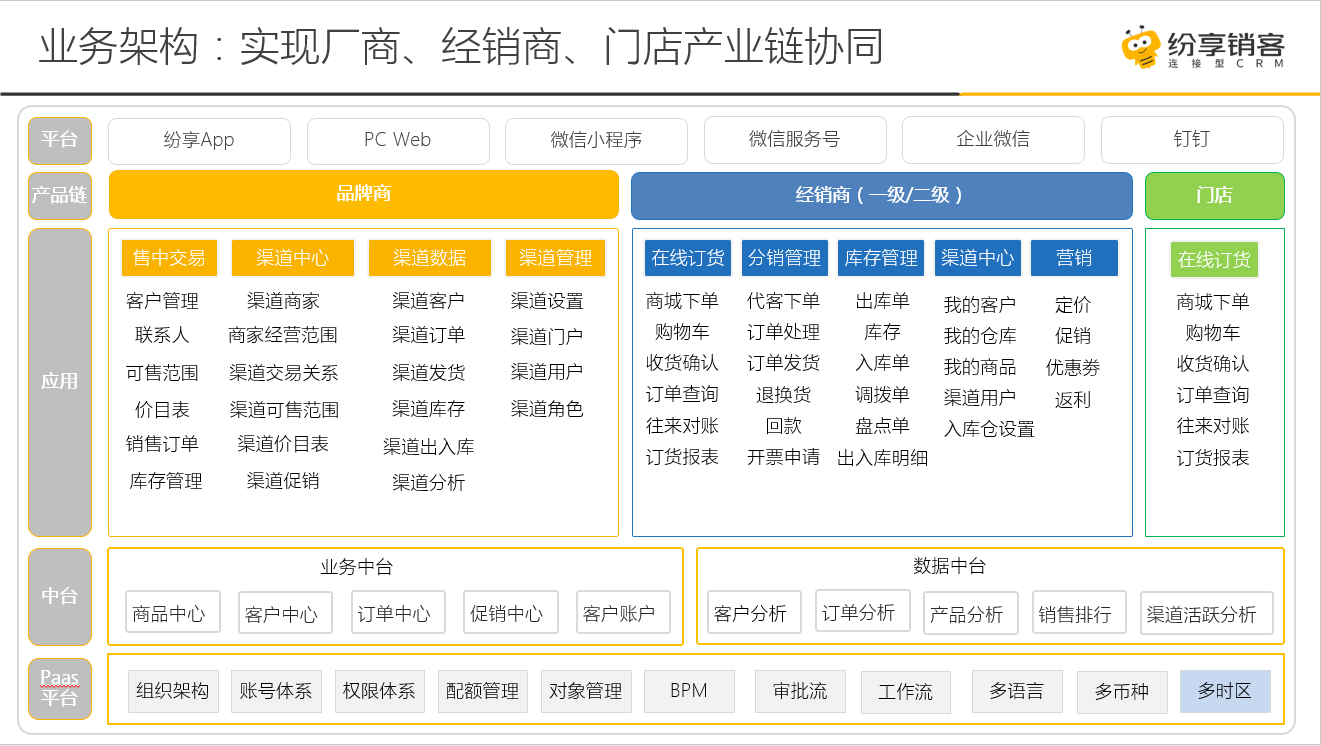Click 审批流 box in Paas平台
The height and width of the screenshot is (746, 1321).
[x=800, y=691]
